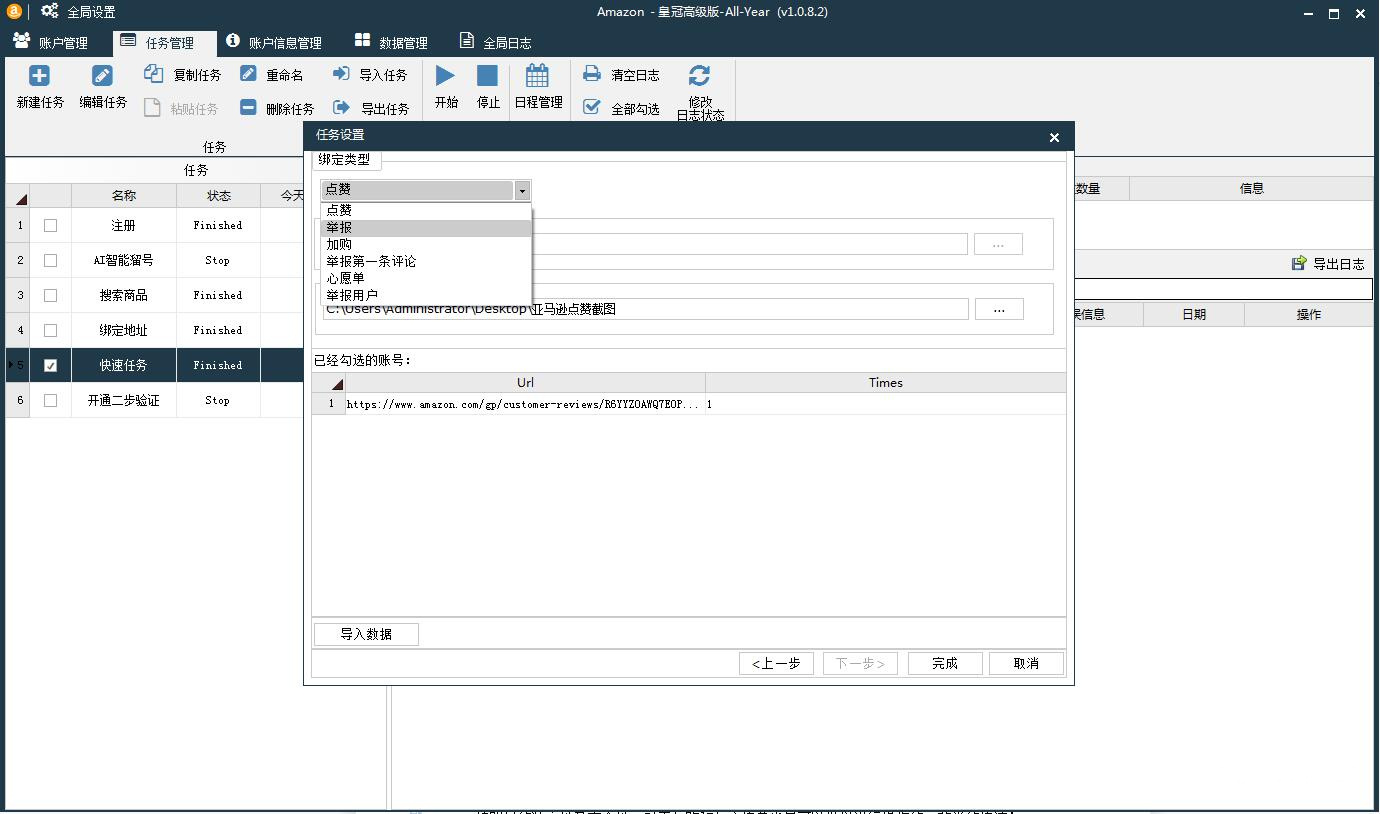Click the <上一步 button

776,663
